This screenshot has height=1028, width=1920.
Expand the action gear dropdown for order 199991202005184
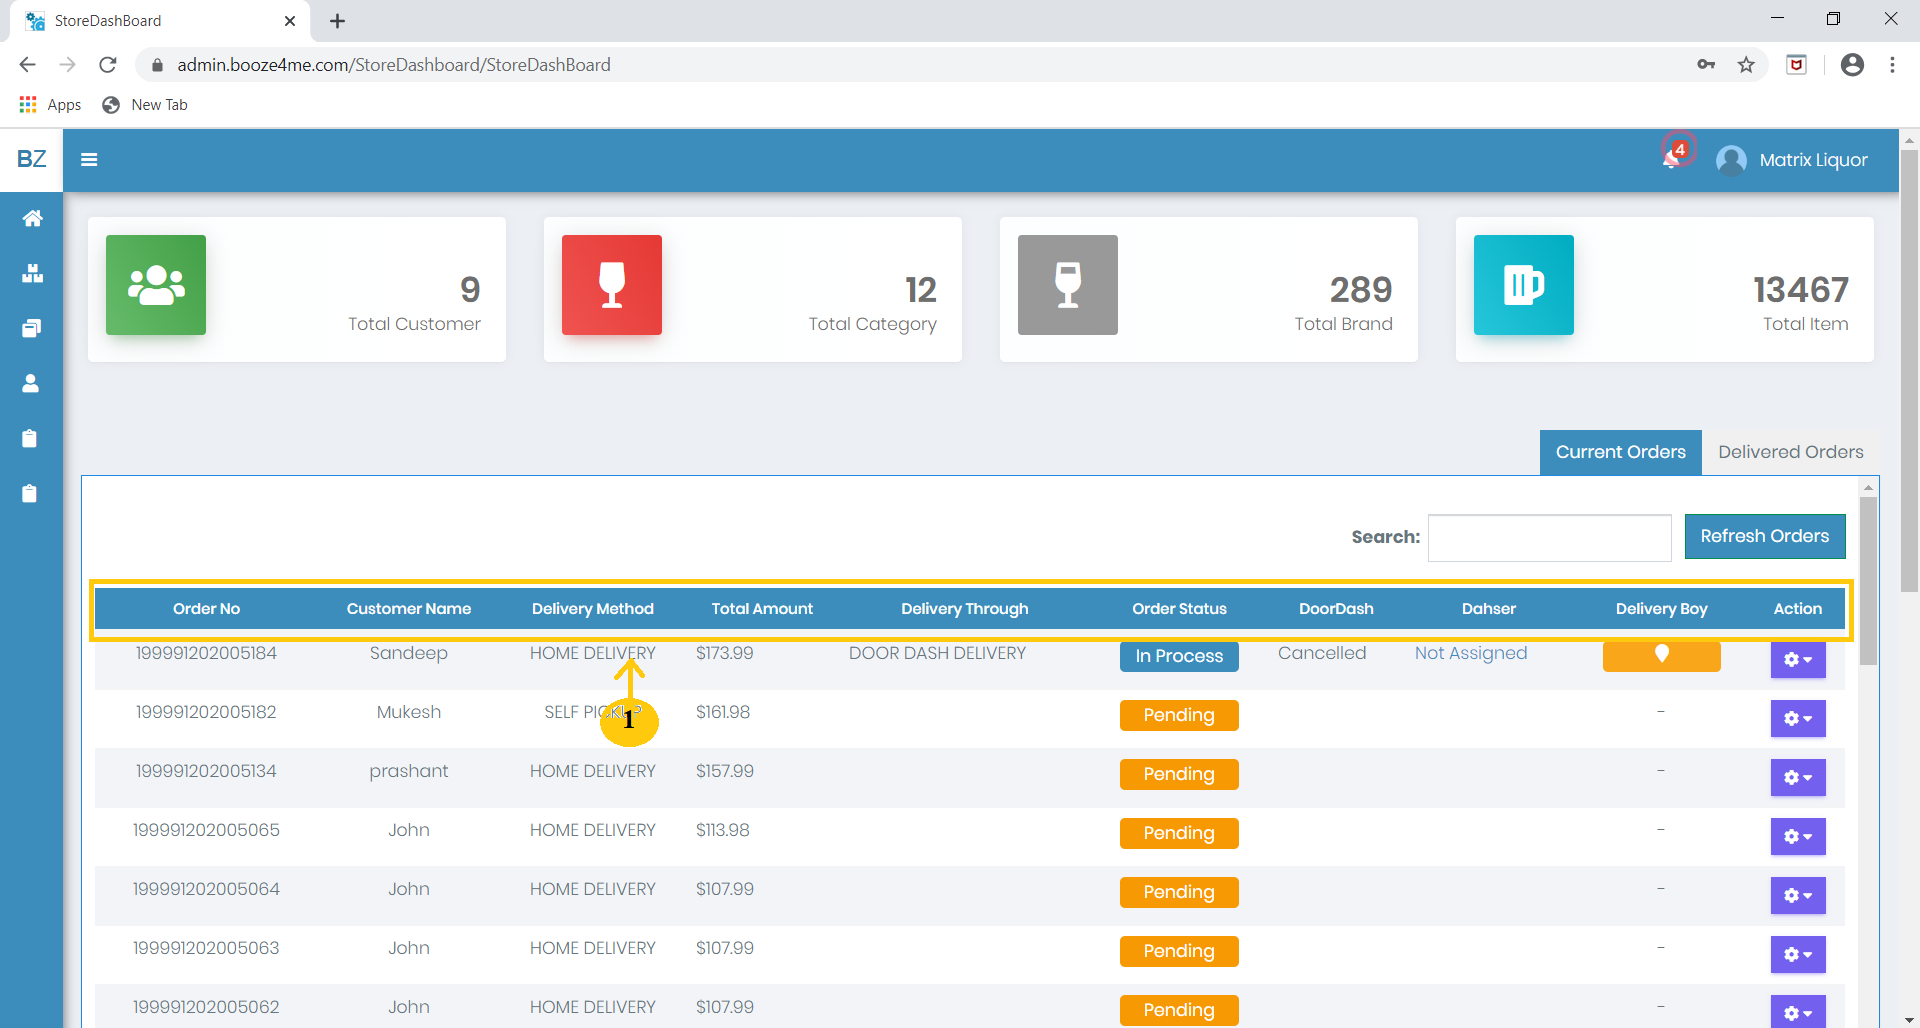pyautogui.click(x=1798, y=659)
